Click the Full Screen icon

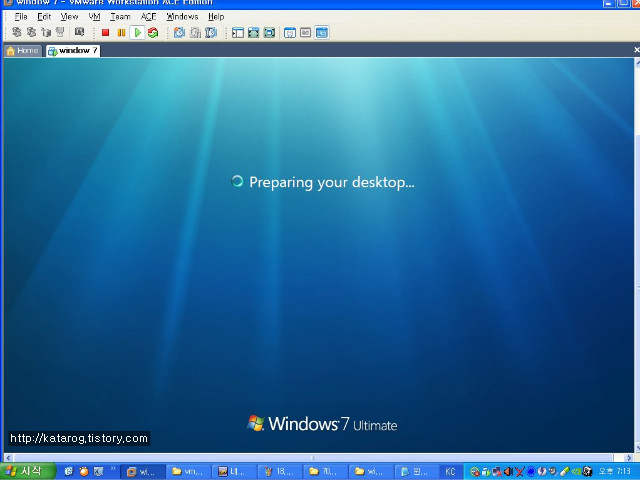click(253, 33)
